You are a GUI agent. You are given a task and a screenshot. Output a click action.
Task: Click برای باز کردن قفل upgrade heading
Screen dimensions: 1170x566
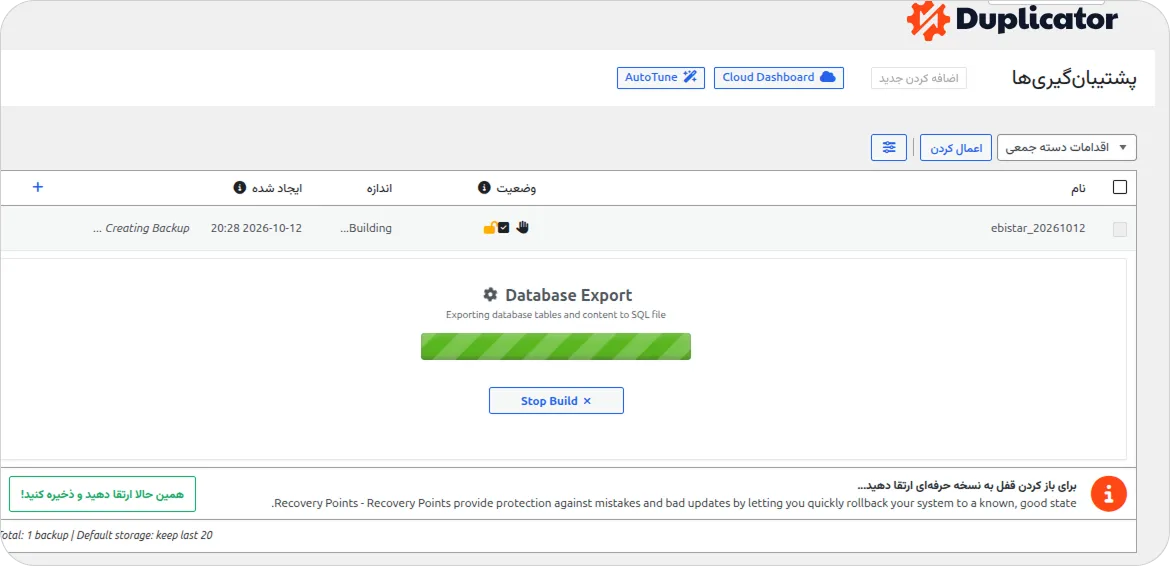[967, 485]
